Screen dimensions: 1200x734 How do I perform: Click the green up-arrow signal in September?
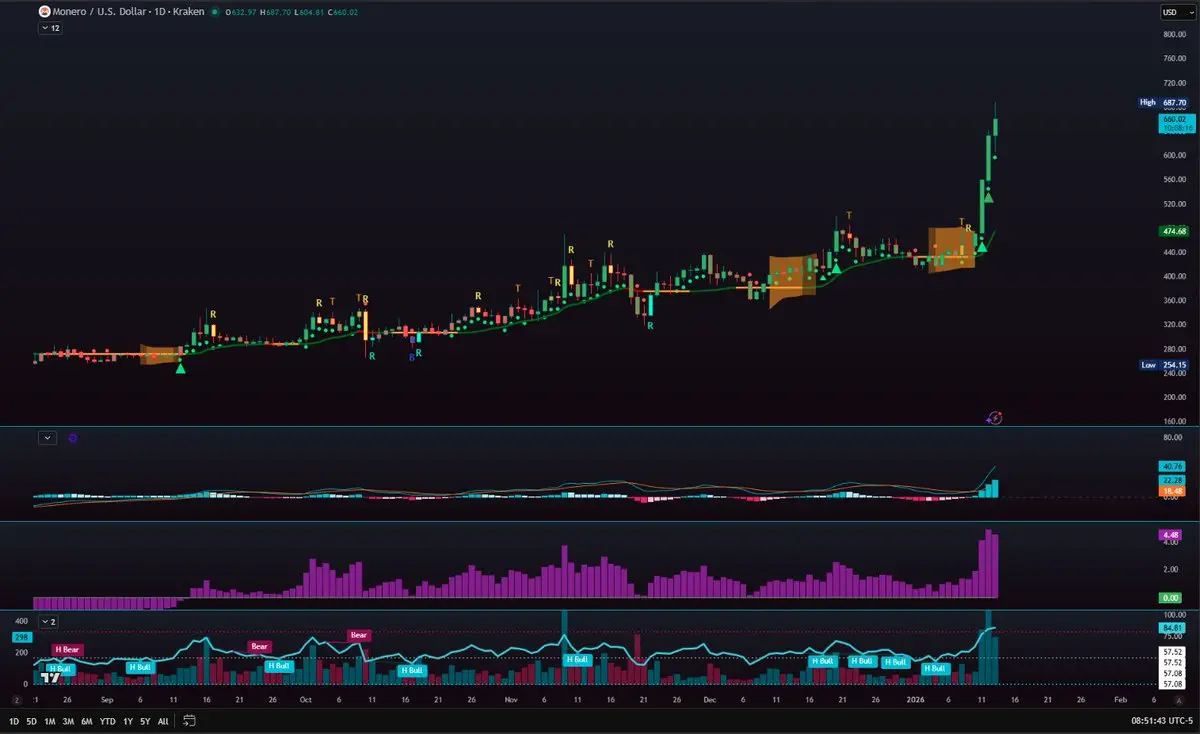180,369
